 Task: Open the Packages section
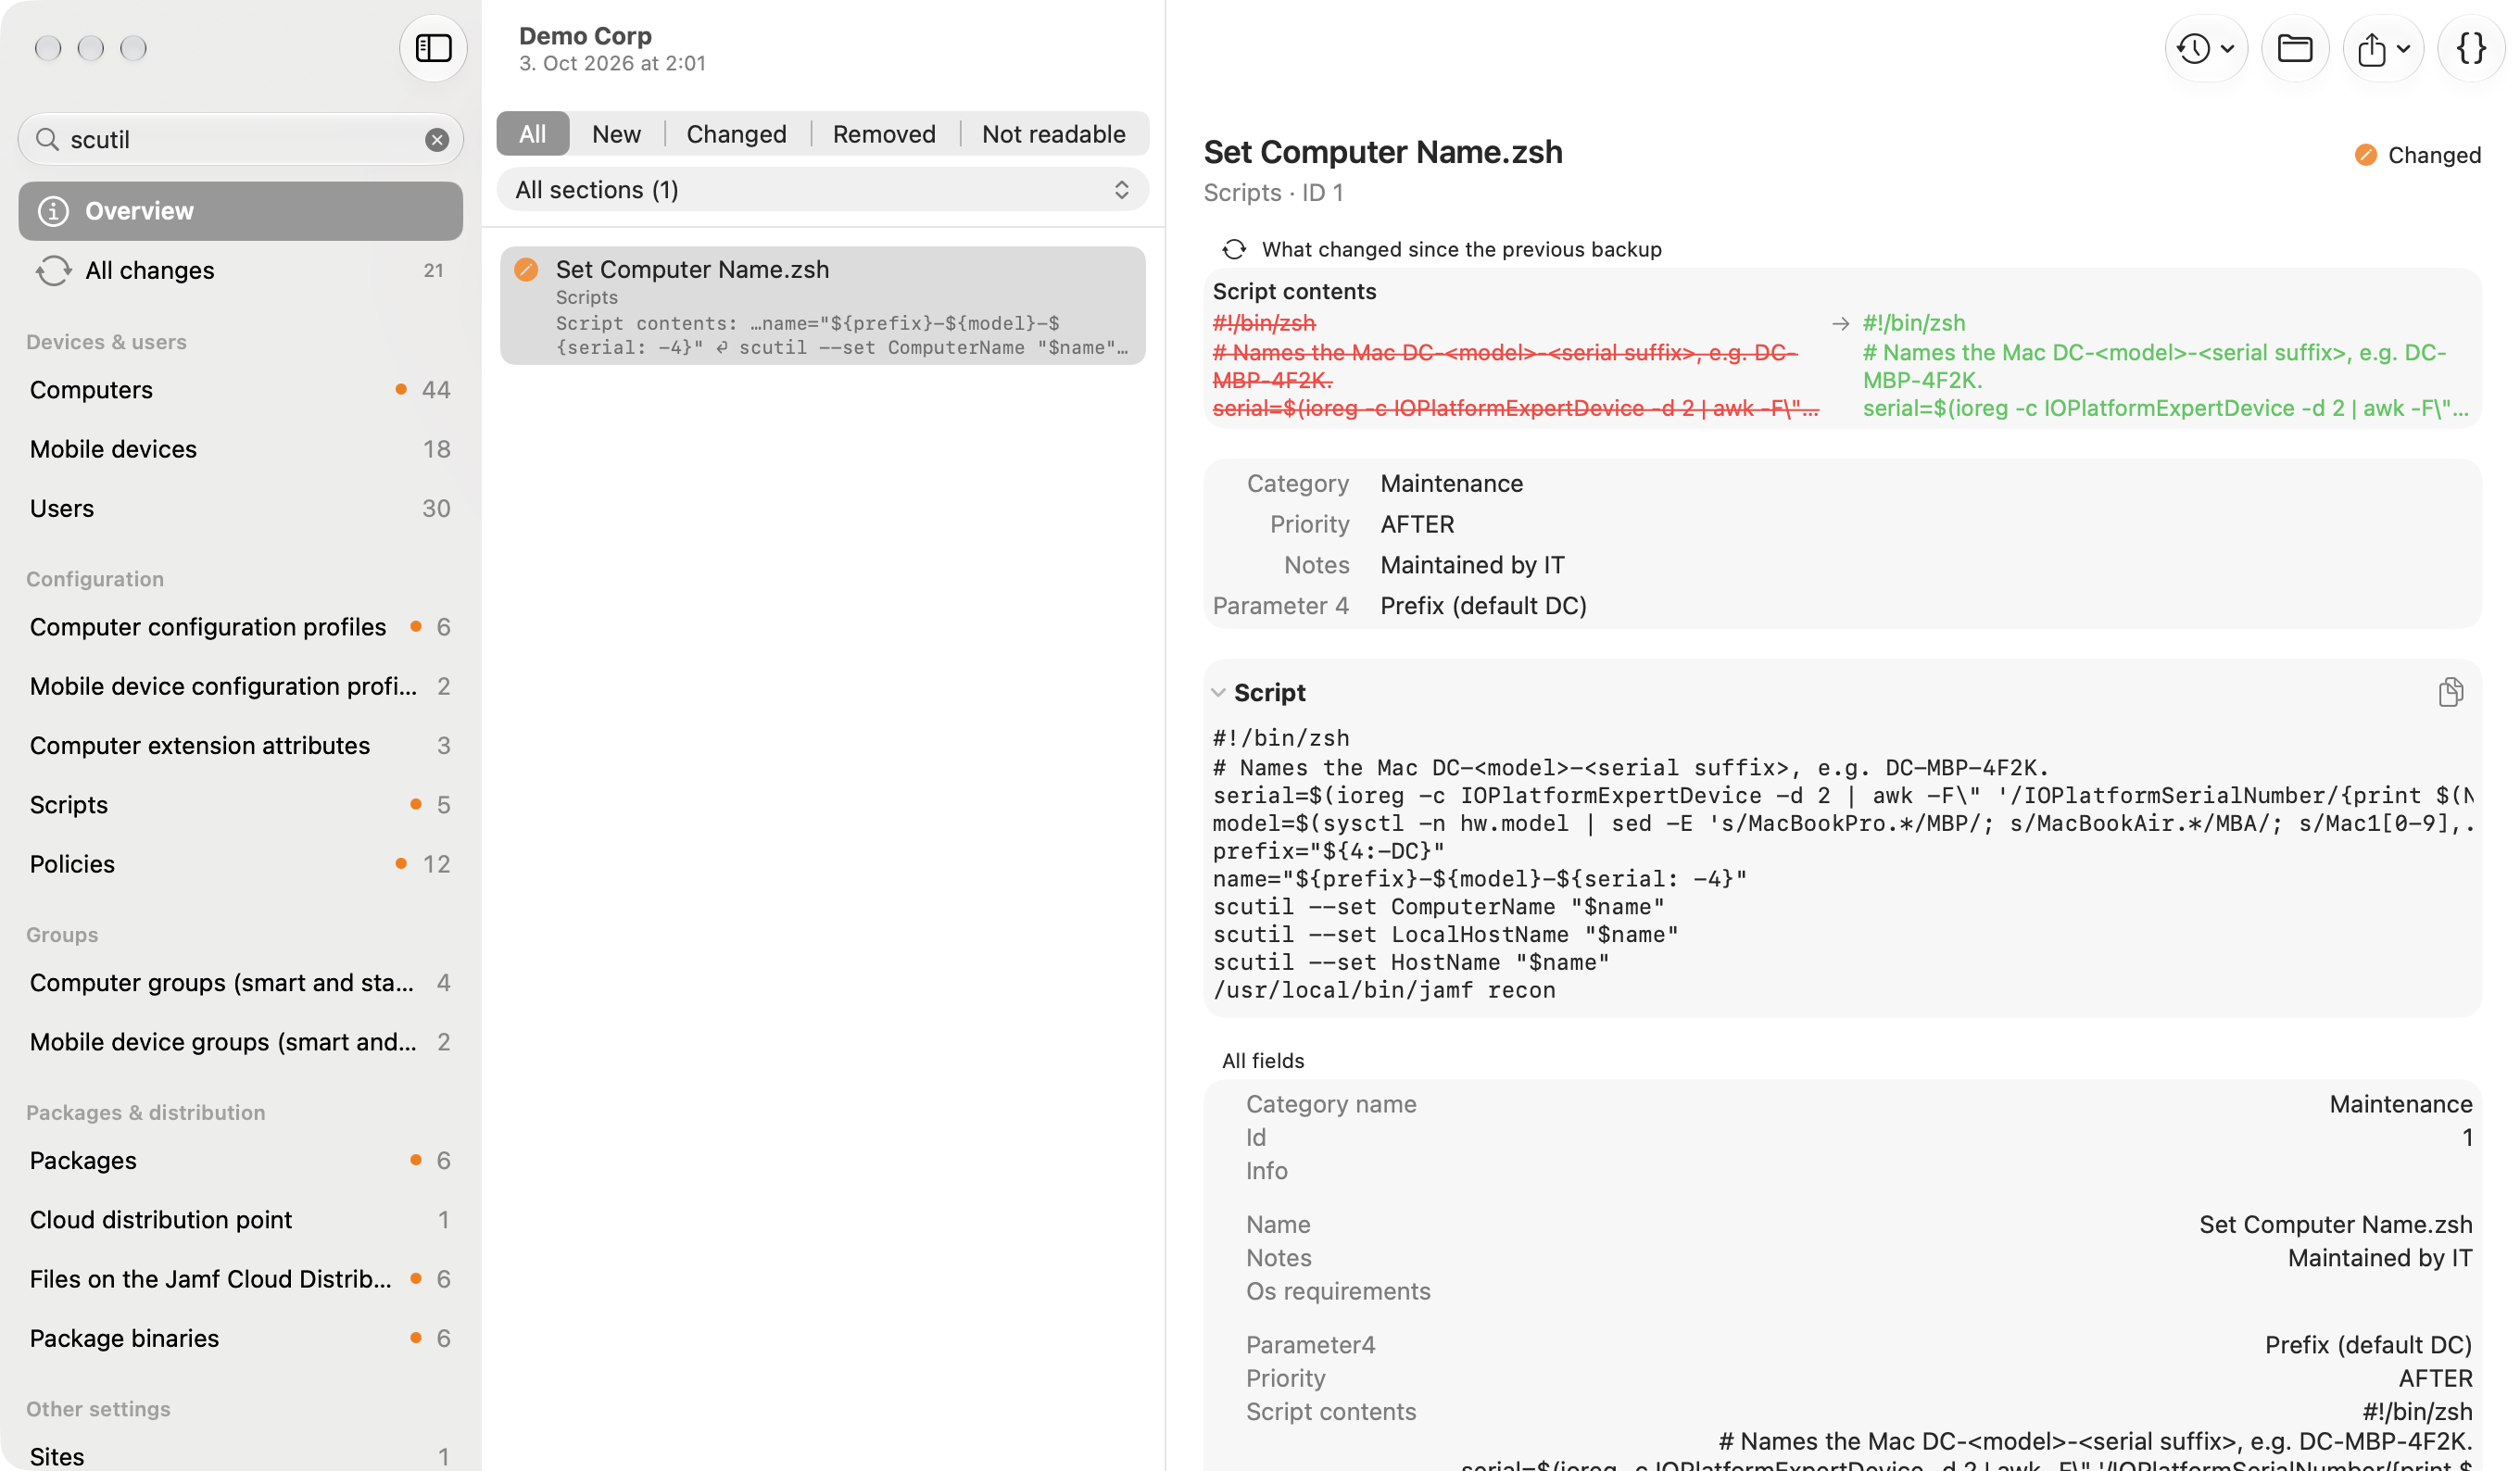click(240, 1161)
